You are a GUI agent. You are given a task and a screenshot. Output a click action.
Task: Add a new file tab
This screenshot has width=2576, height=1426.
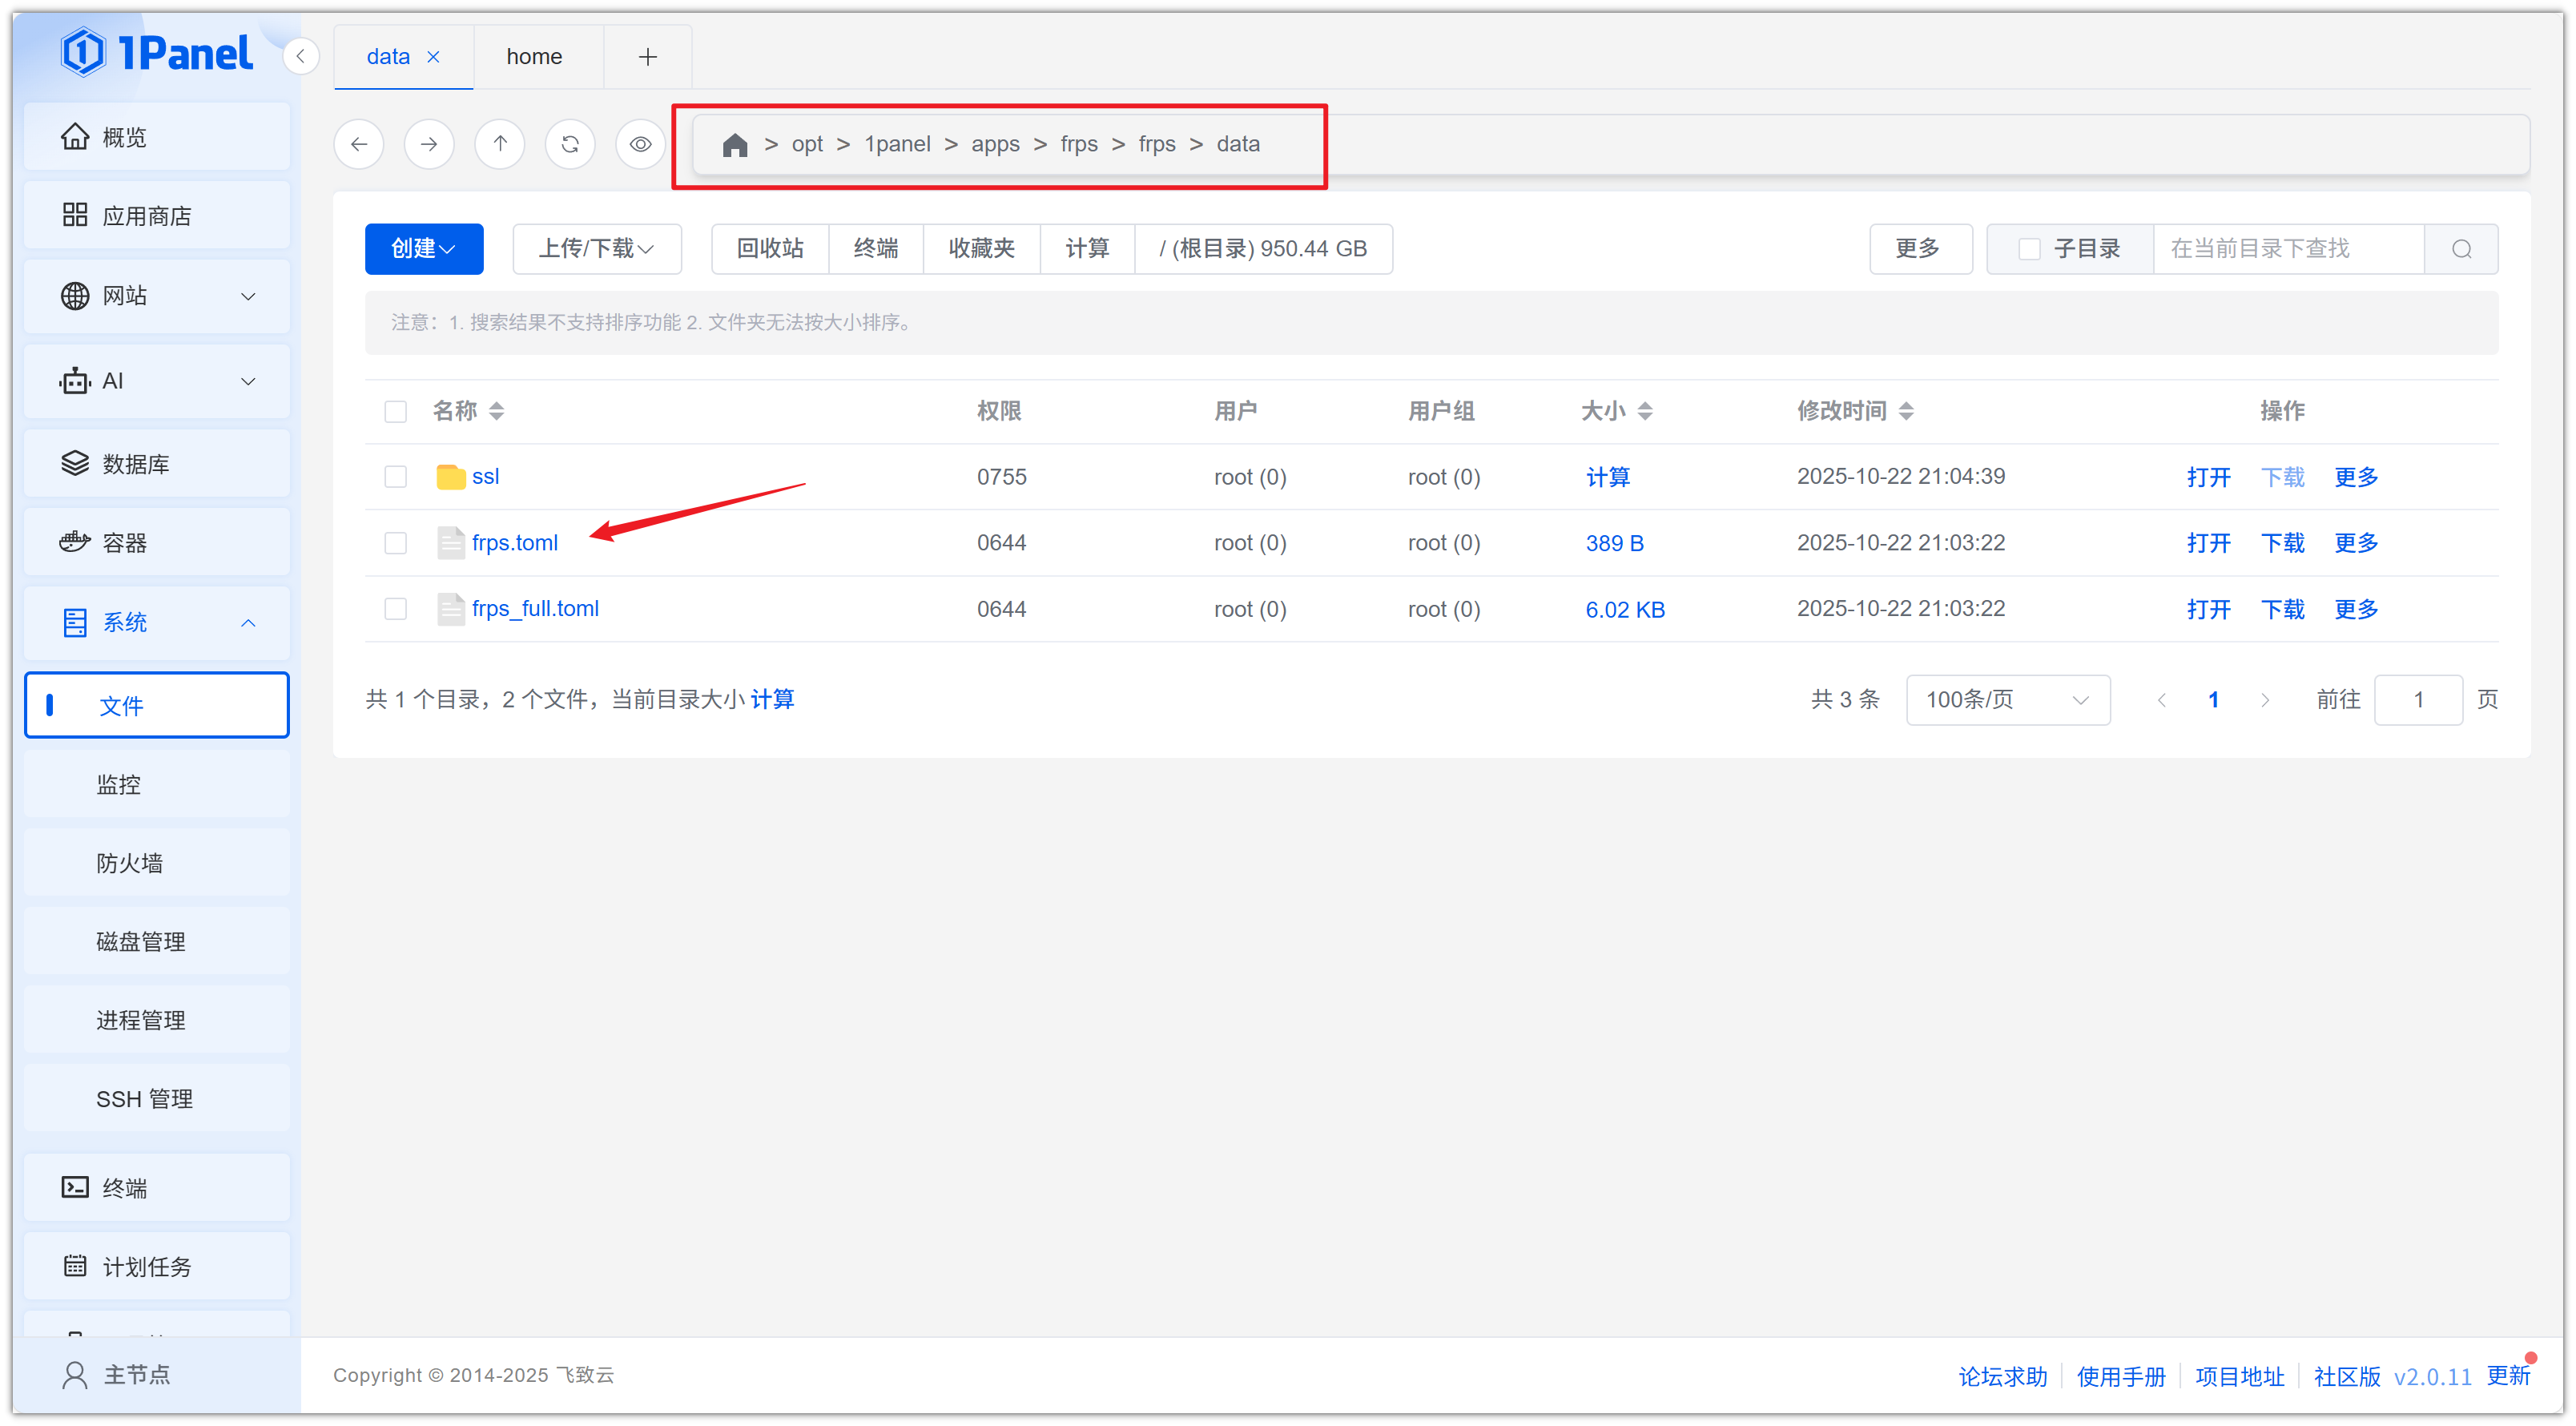tap(648, 57)
